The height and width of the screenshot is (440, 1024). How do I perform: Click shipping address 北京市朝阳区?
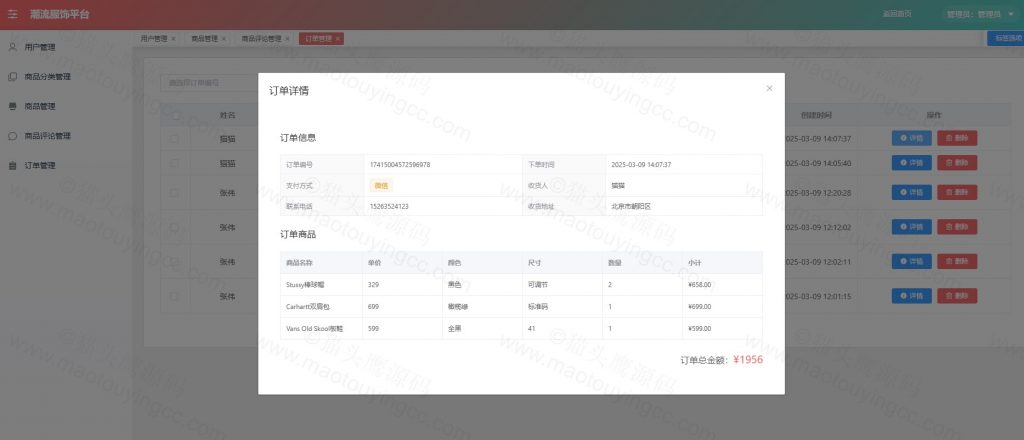coord(631,206)
